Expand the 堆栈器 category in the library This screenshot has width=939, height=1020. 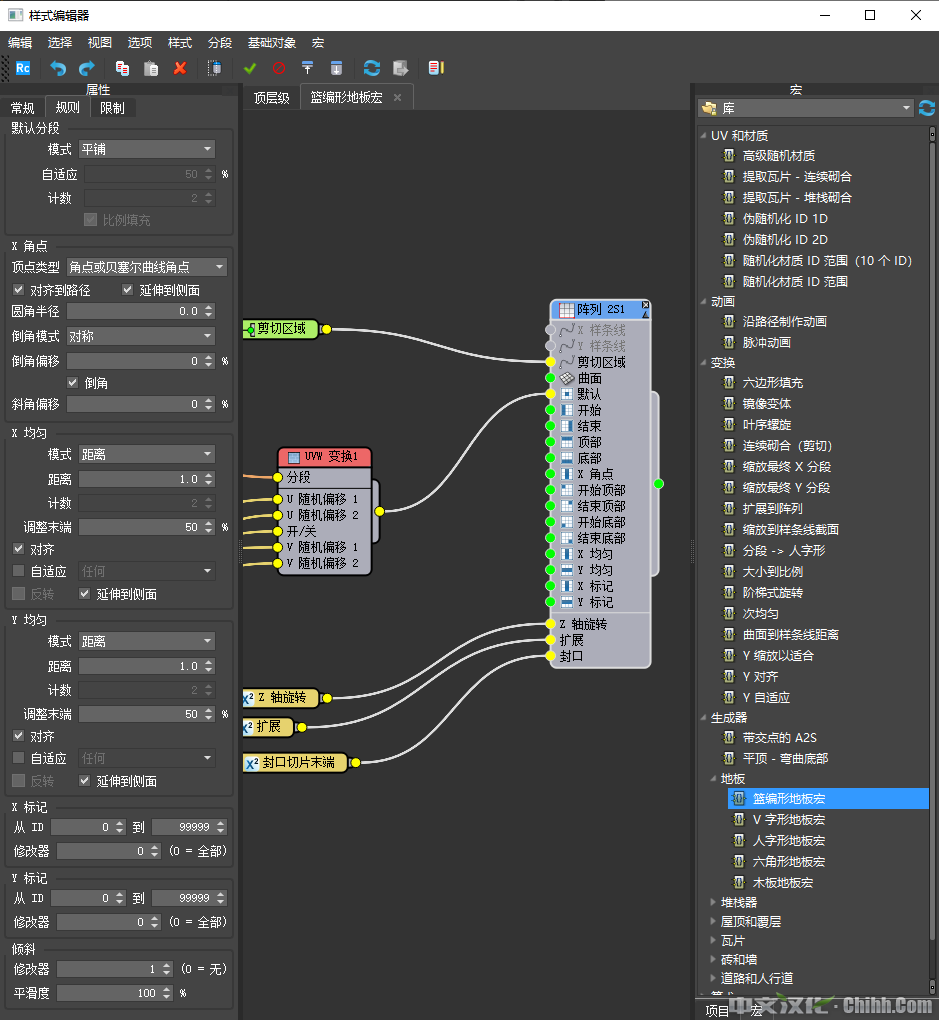pos(711,903)
